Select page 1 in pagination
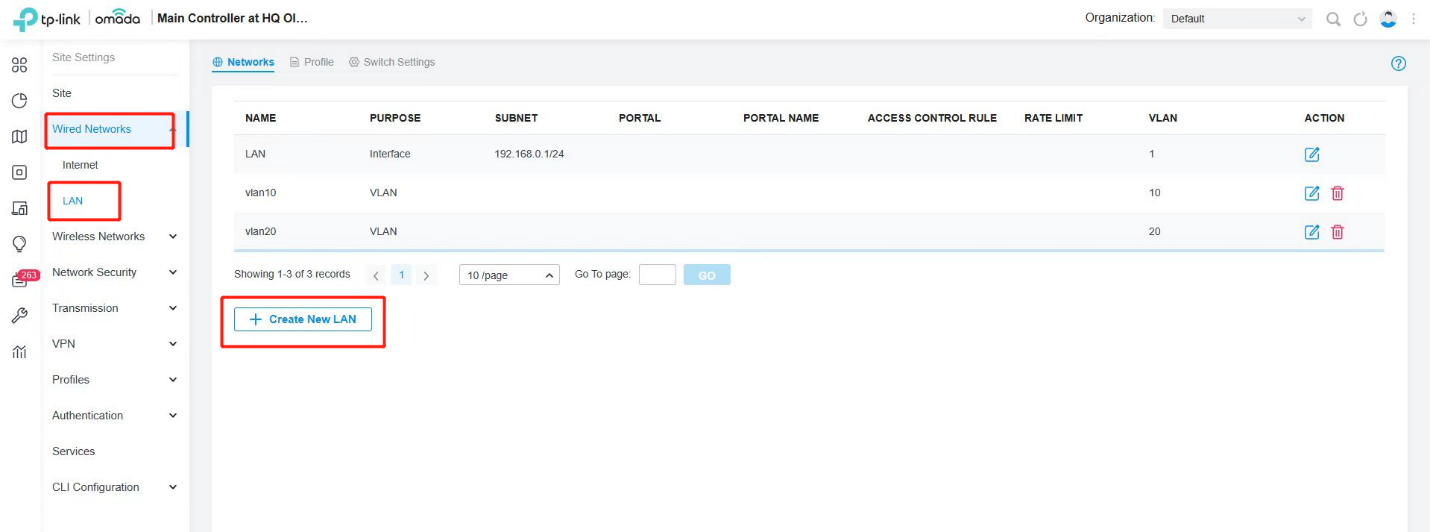The height and width of the screenshot is (532, 1430). 401,275
